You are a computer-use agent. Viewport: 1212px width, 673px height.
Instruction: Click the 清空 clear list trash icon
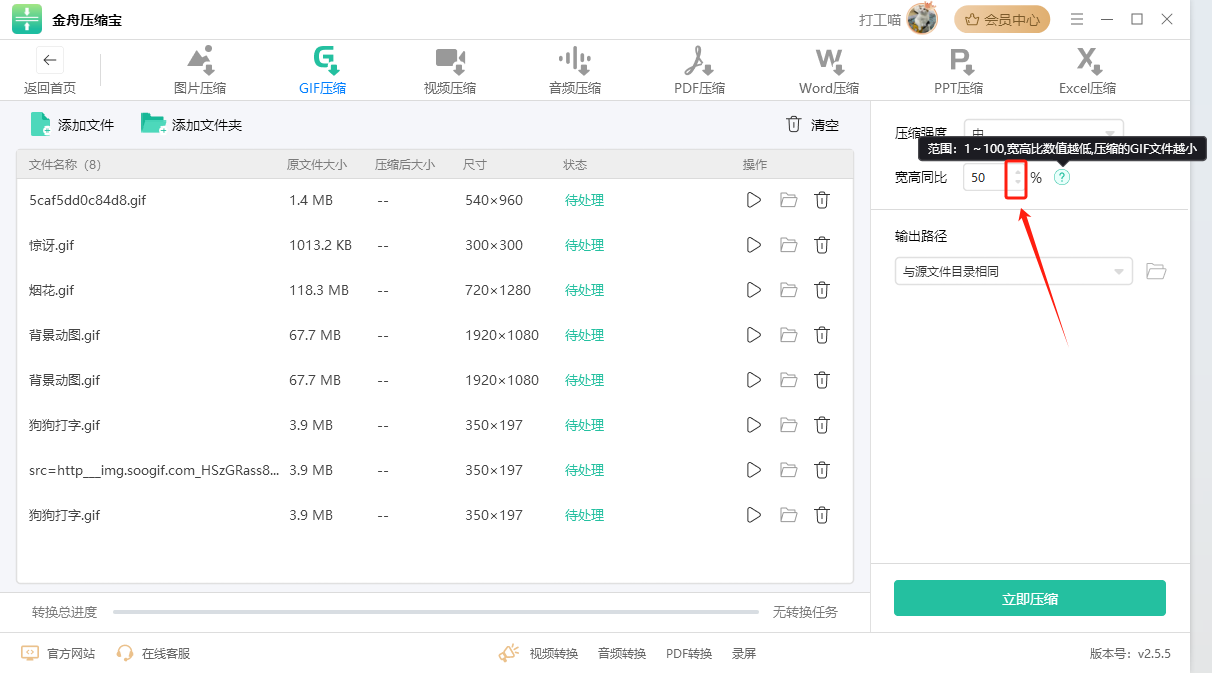coord(794,125)
